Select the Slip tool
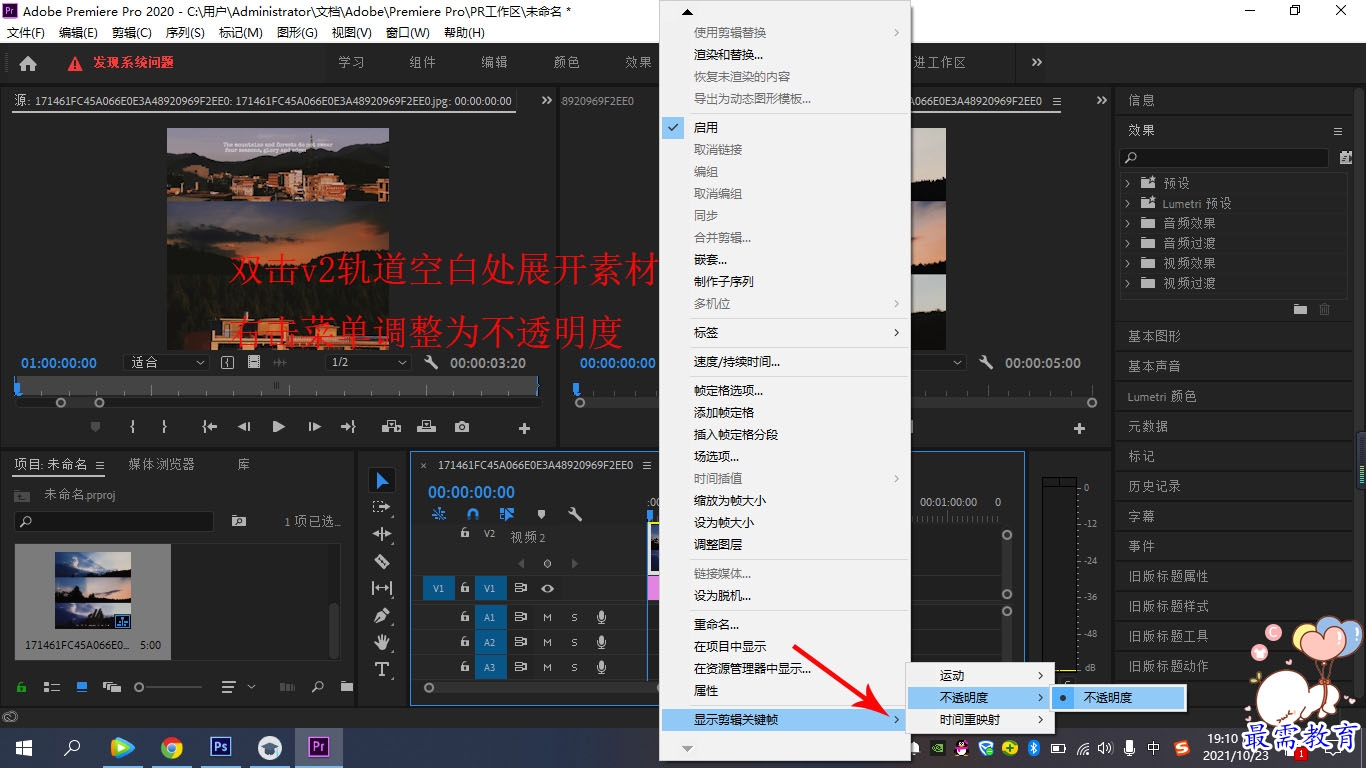The image size is (1366, 768). (x=382, y=588)
